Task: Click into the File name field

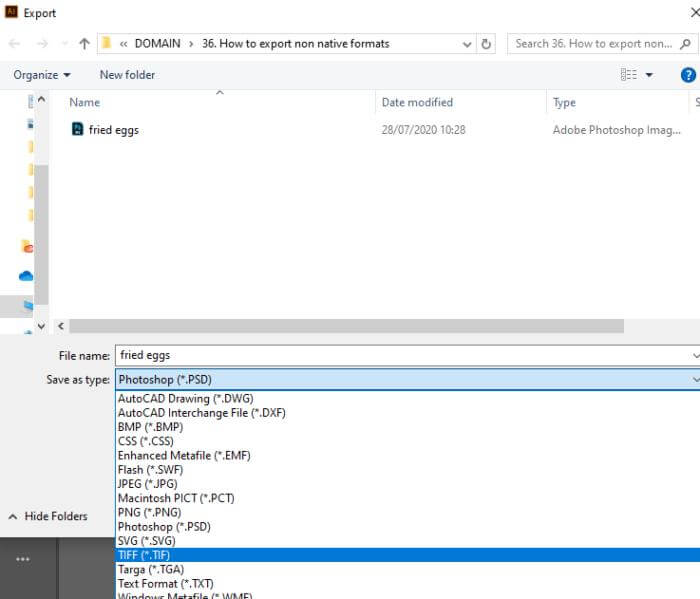Action: tap(406, 355)
